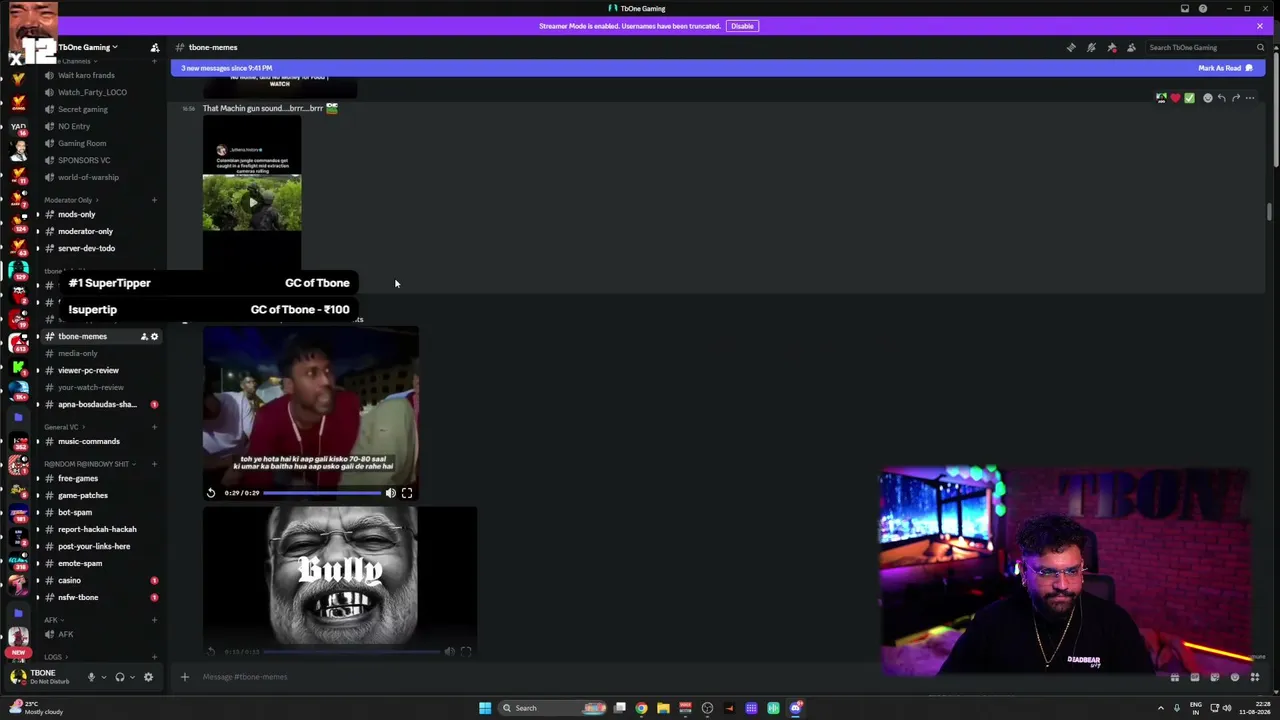Open the Discord help icon
1280x720 pixels.
[1203, 9]
